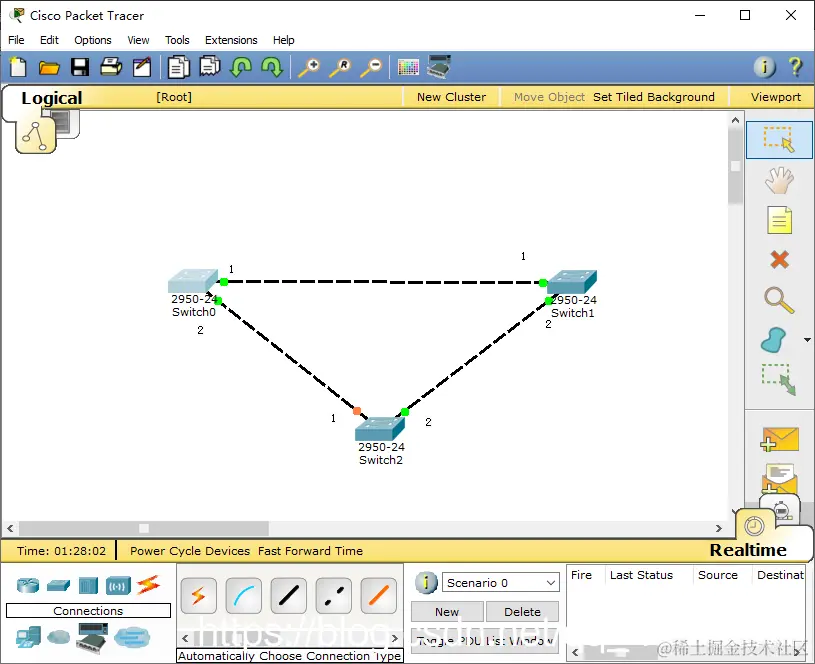815x664 pixels.
Task: Open the Scenario 0 dropdown
Action: [501, 582]
